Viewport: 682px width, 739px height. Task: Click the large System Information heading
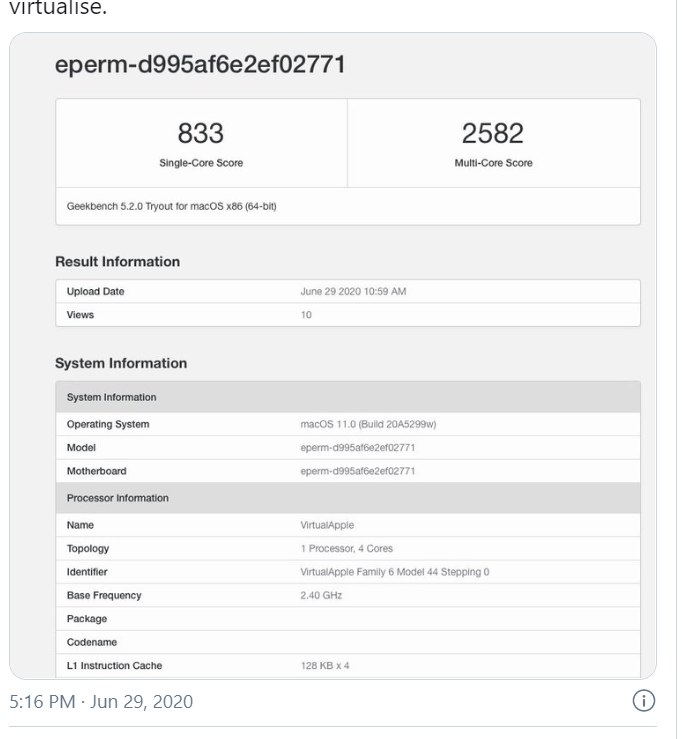pos(121,363)
